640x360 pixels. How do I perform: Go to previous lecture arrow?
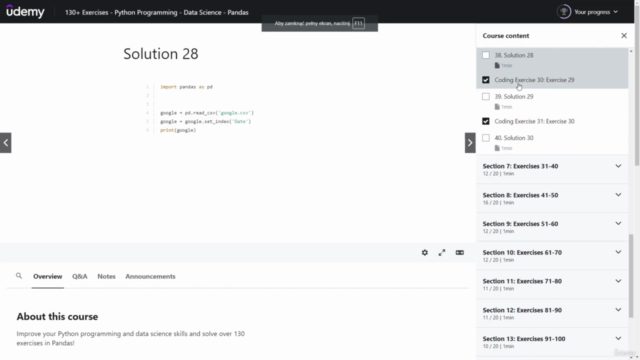tap(6, 143)
